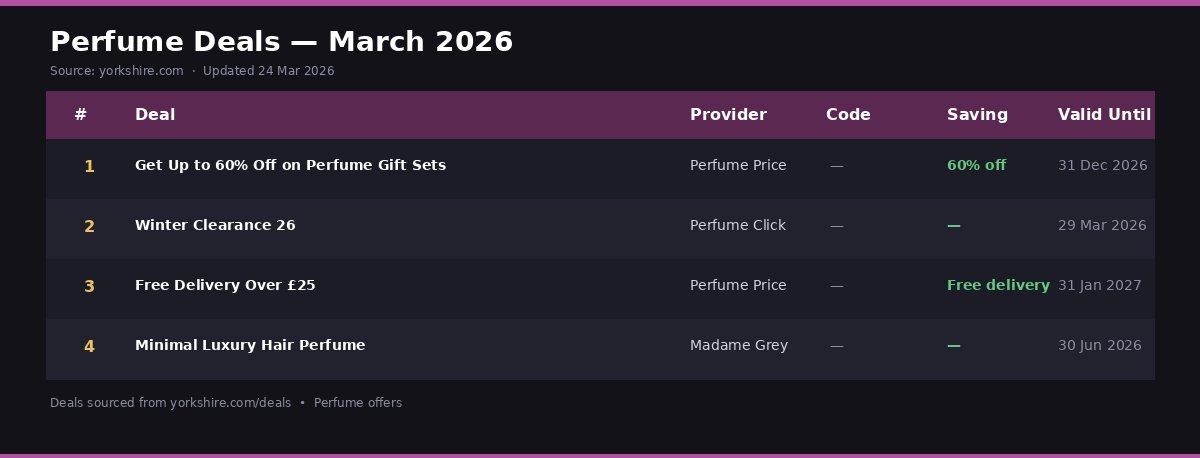
Task: Click the yorkshire.com/deals footer link
Action: [230, 403]
